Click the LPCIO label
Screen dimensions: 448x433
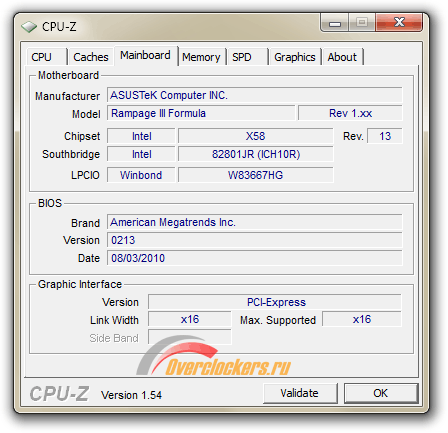(85, 175)
